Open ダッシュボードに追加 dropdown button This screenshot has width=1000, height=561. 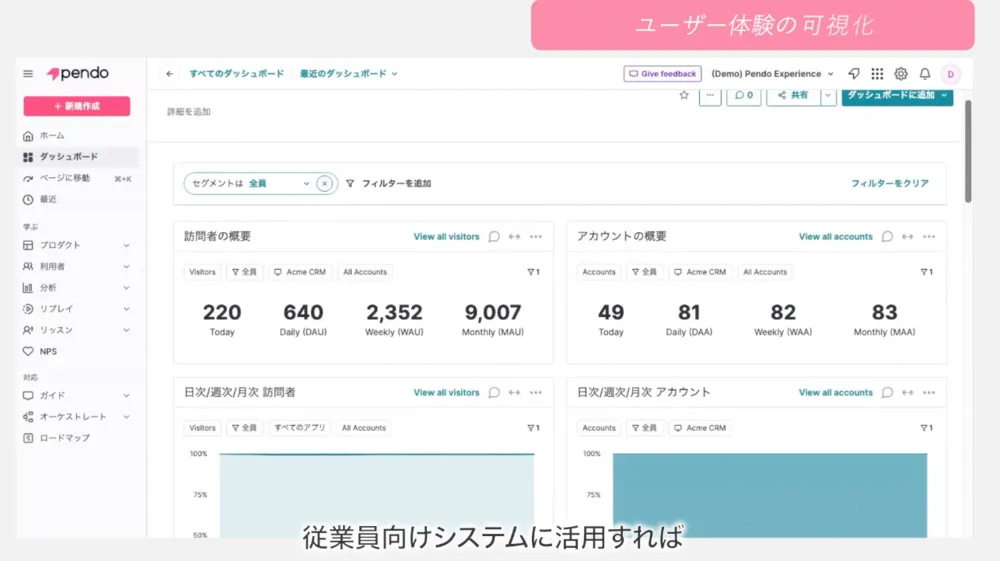897,96
